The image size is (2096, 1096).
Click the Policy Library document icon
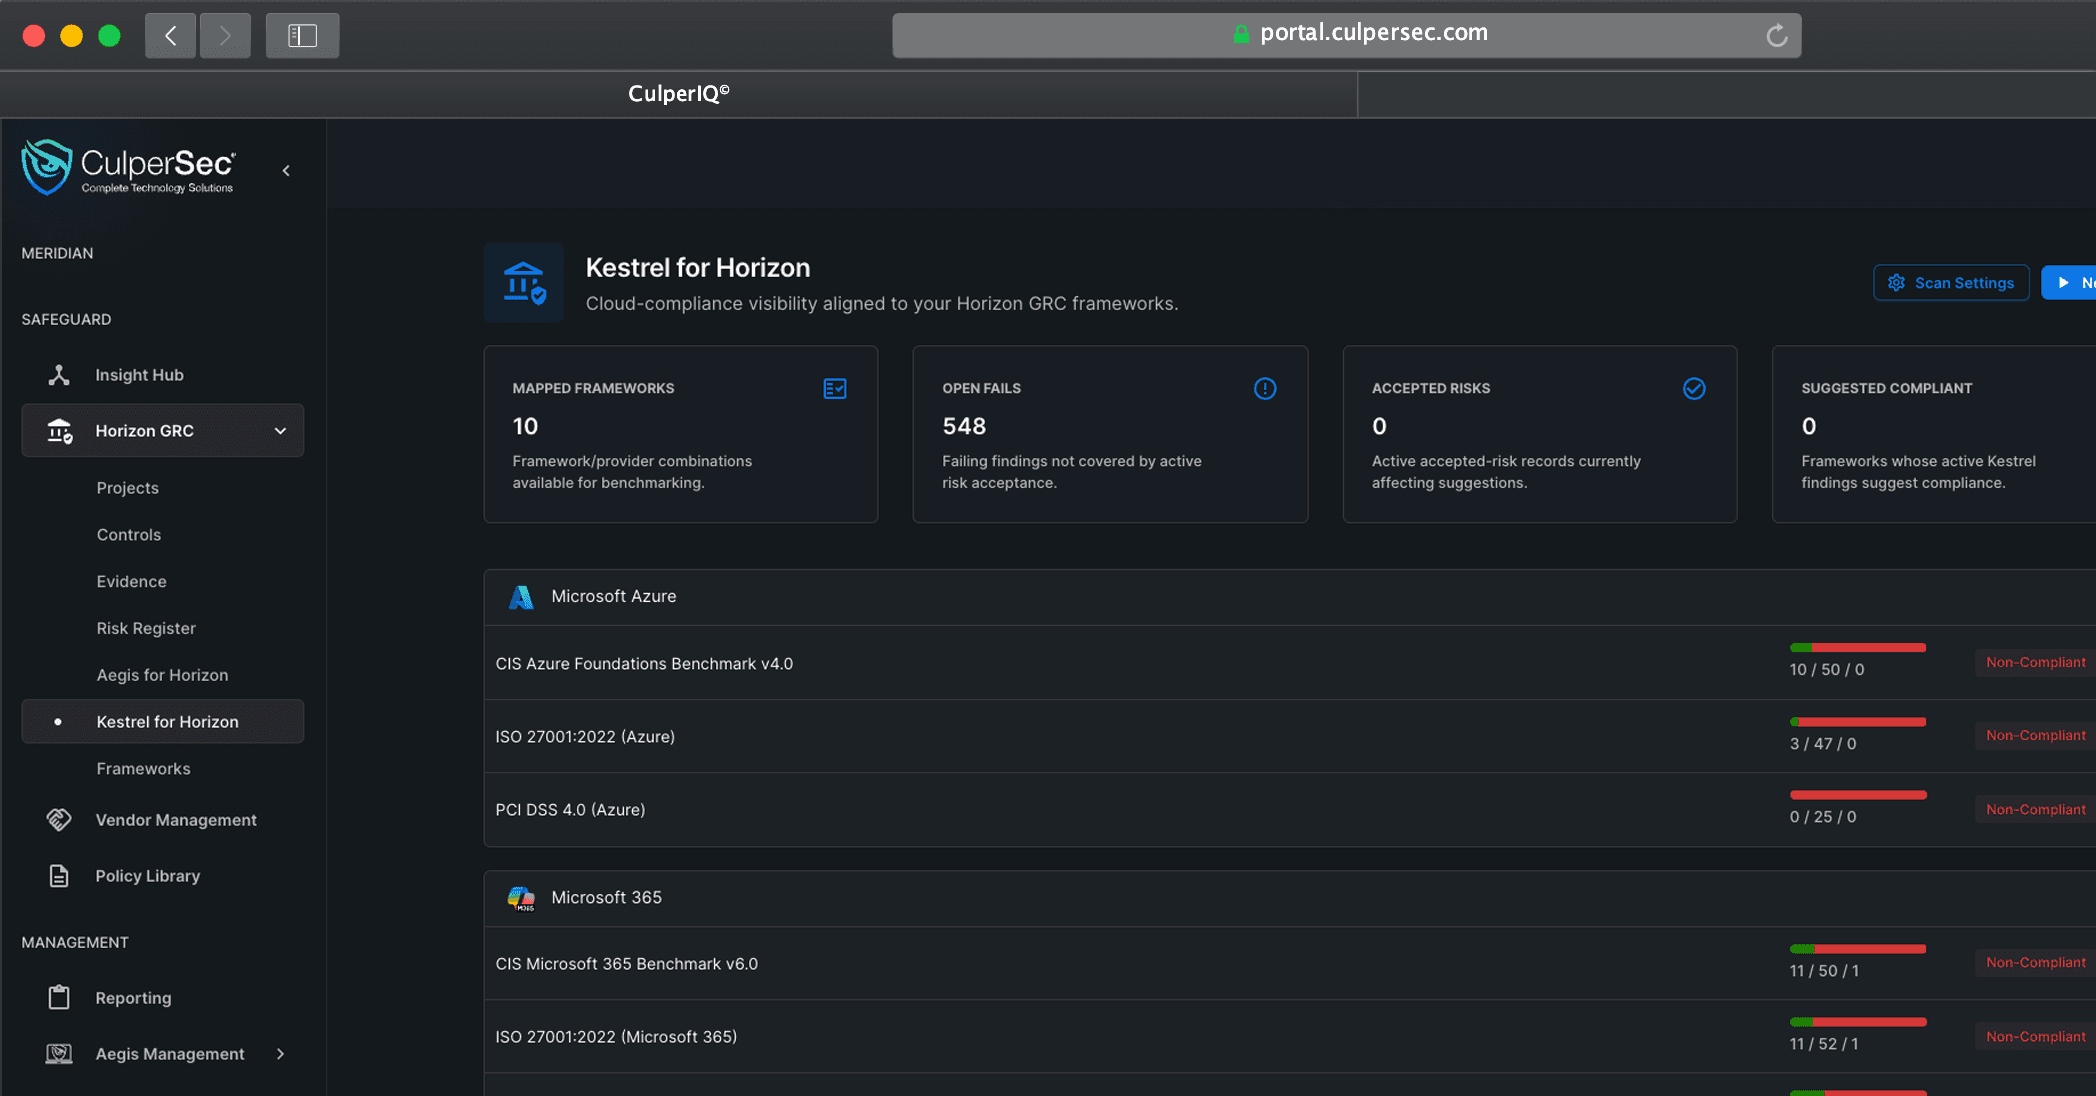59,876
